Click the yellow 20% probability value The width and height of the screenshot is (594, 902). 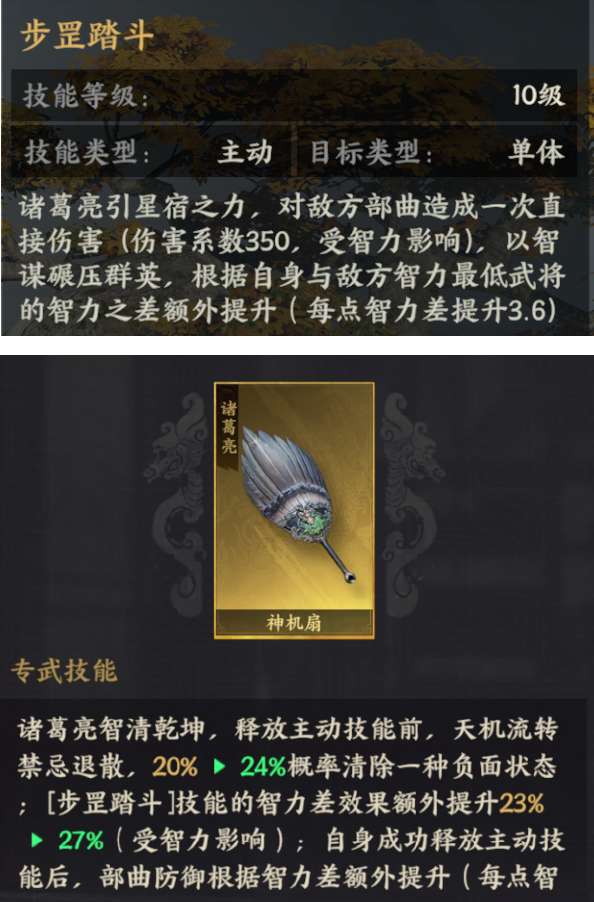(x=175, y=766)
